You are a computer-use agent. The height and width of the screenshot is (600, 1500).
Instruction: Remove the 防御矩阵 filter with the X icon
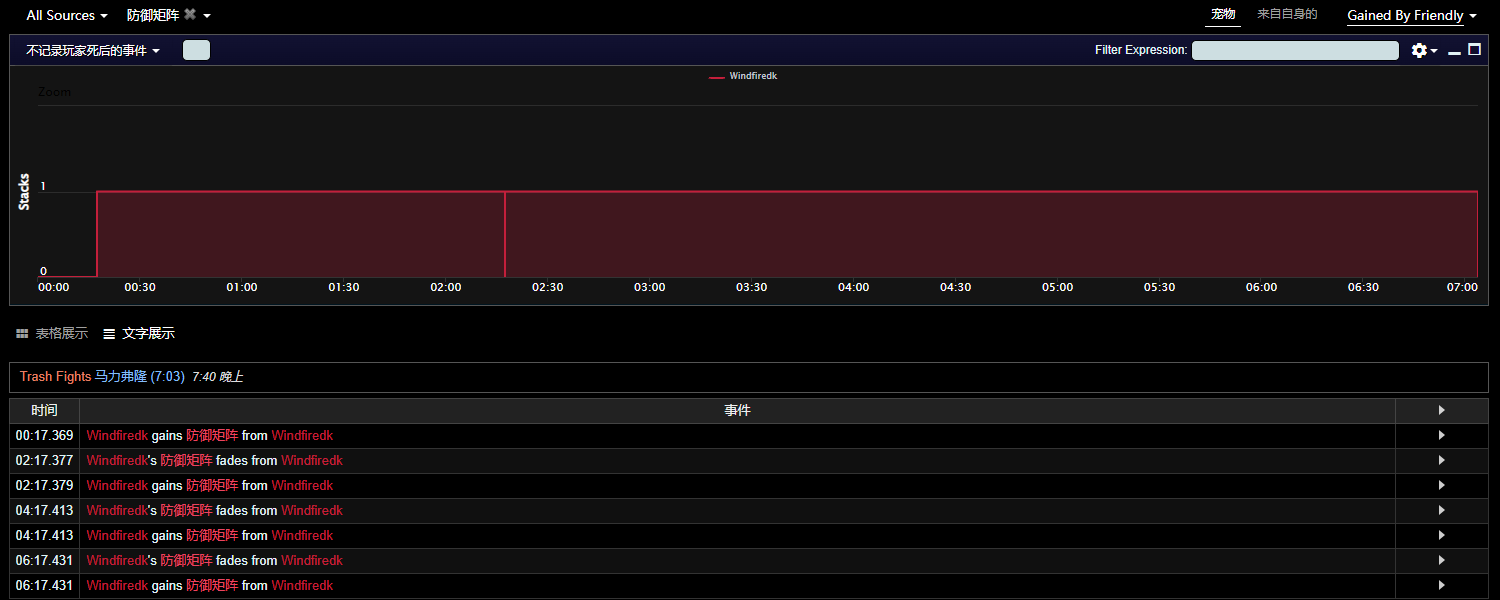tap(190, 15)
